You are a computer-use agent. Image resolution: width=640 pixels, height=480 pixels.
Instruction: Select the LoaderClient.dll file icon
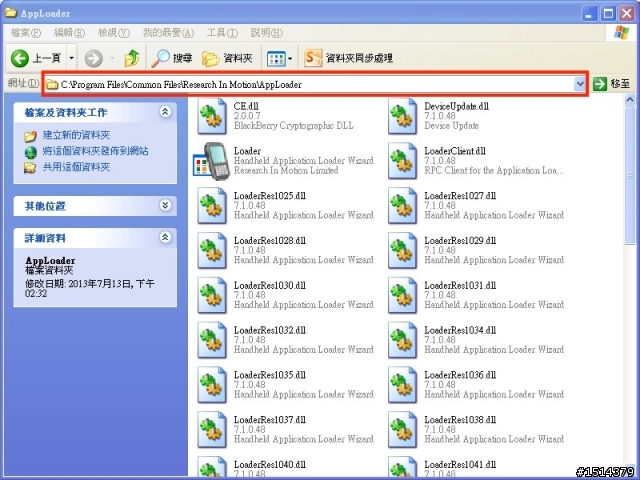pyautogui.click(x=402, y=161)
